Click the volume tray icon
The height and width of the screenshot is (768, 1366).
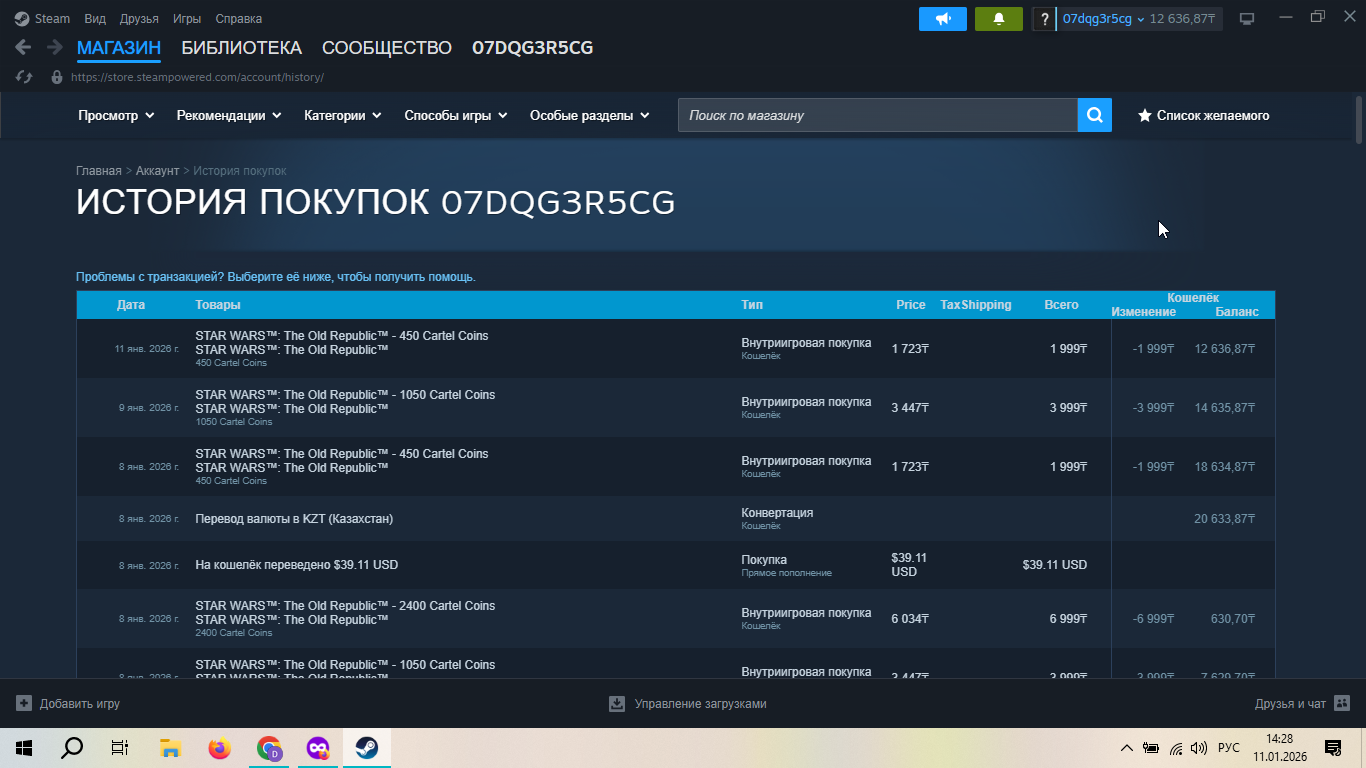pyautogui.click(x=1199, y=747)
